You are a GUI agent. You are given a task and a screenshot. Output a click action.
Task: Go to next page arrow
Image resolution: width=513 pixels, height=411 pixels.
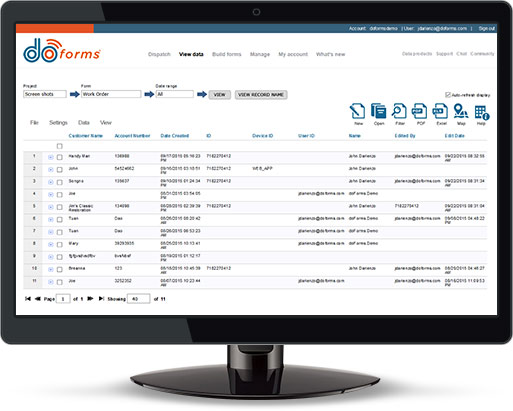[90, 299]
